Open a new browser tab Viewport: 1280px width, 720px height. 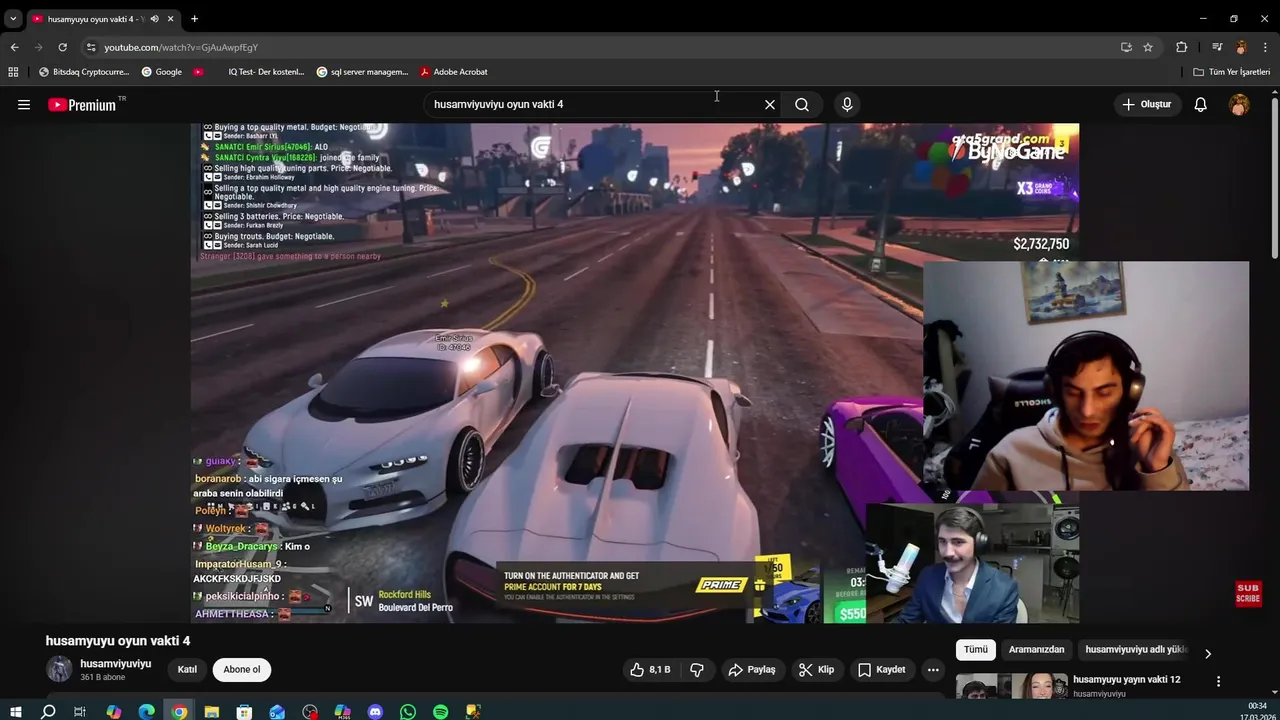194,19
